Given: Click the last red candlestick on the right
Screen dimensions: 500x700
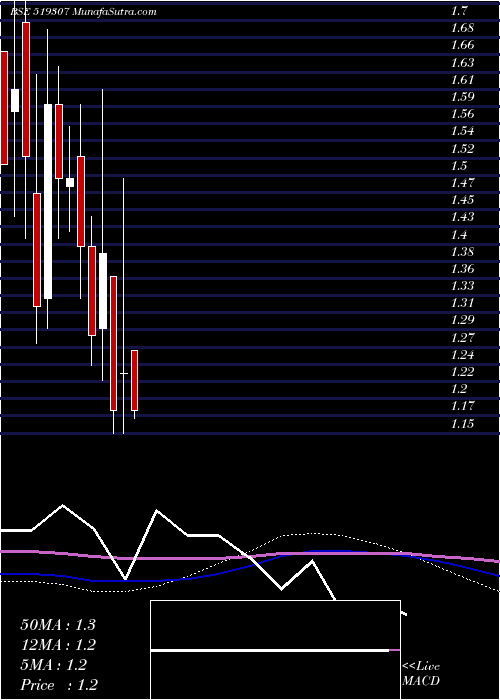Looking at the screenshot, I should tap(134, 380).
